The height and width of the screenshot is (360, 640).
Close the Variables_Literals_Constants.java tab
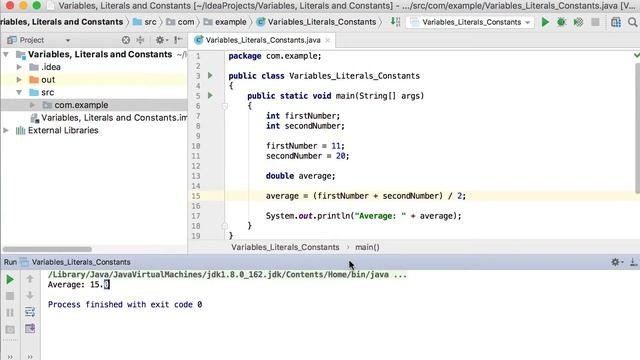(x=327, y=40)
